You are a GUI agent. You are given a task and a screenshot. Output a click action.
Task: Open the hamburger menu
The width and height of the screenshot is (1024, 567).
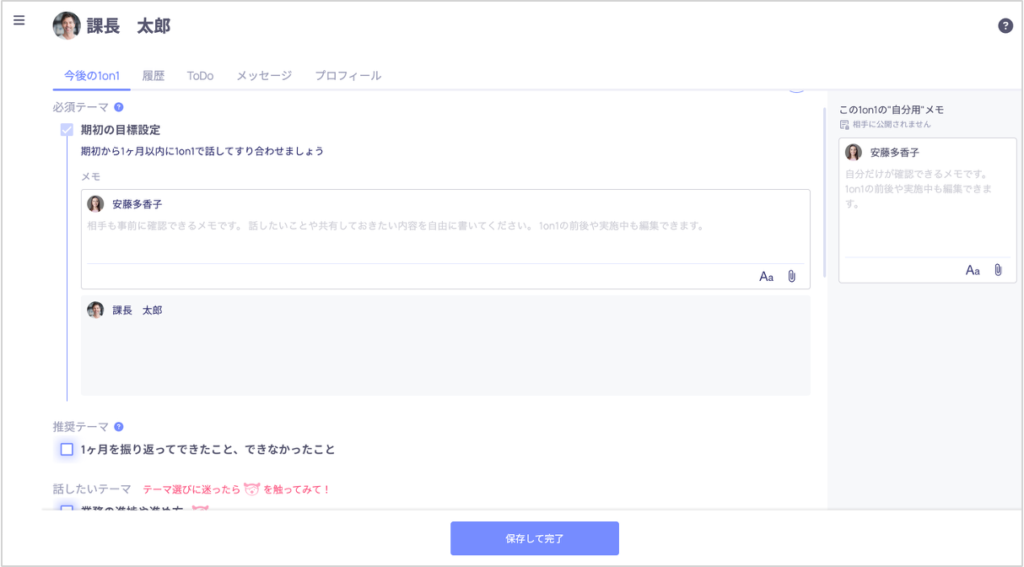[19, 21]
